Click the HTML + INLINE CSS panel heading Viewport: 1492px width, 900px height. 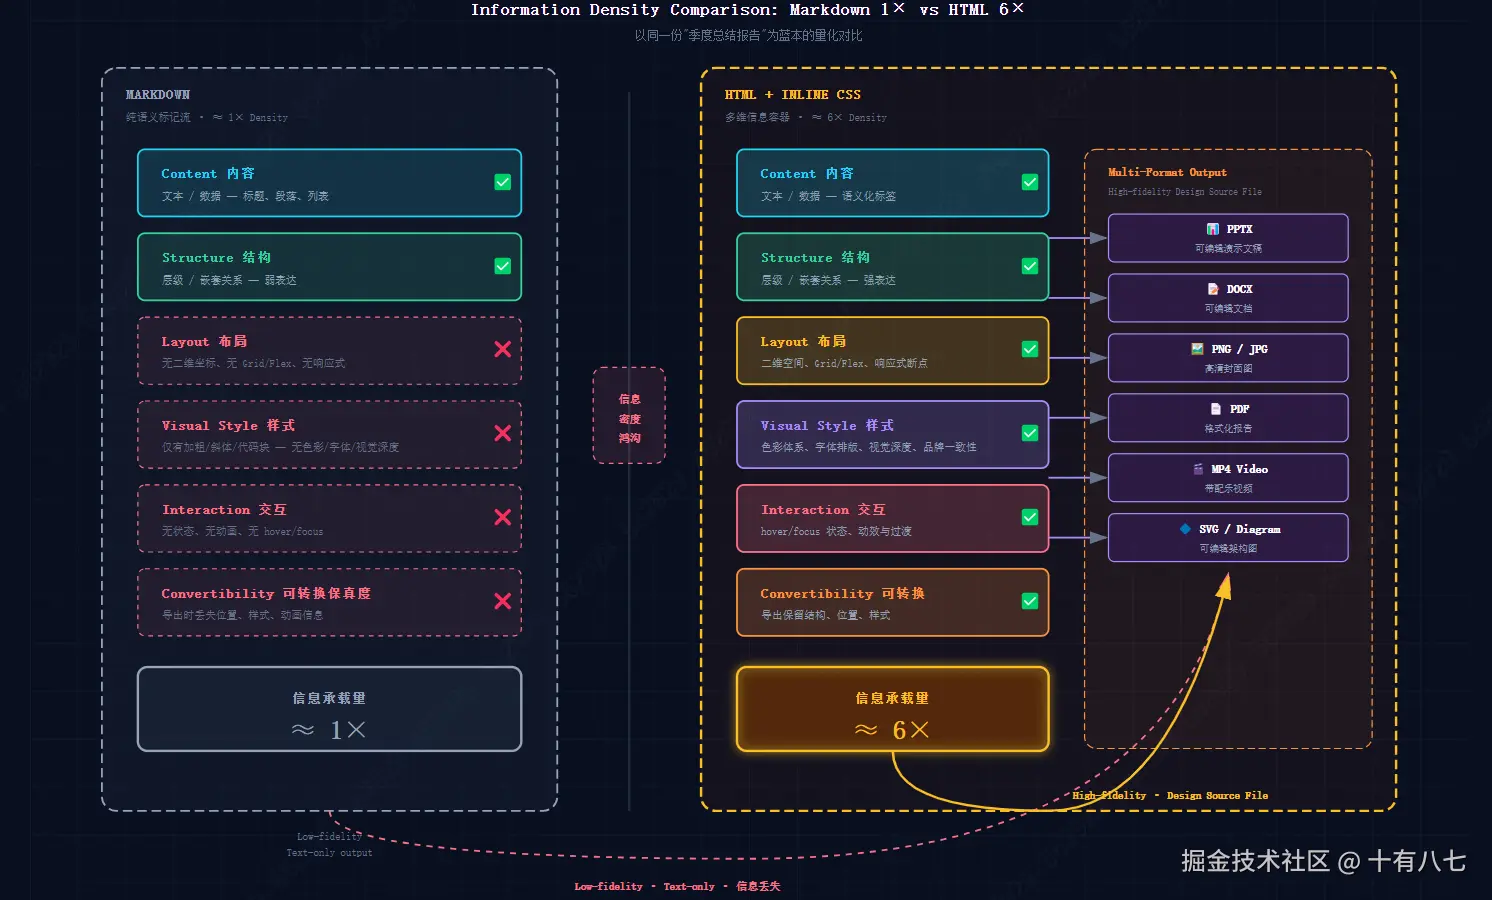793,95
